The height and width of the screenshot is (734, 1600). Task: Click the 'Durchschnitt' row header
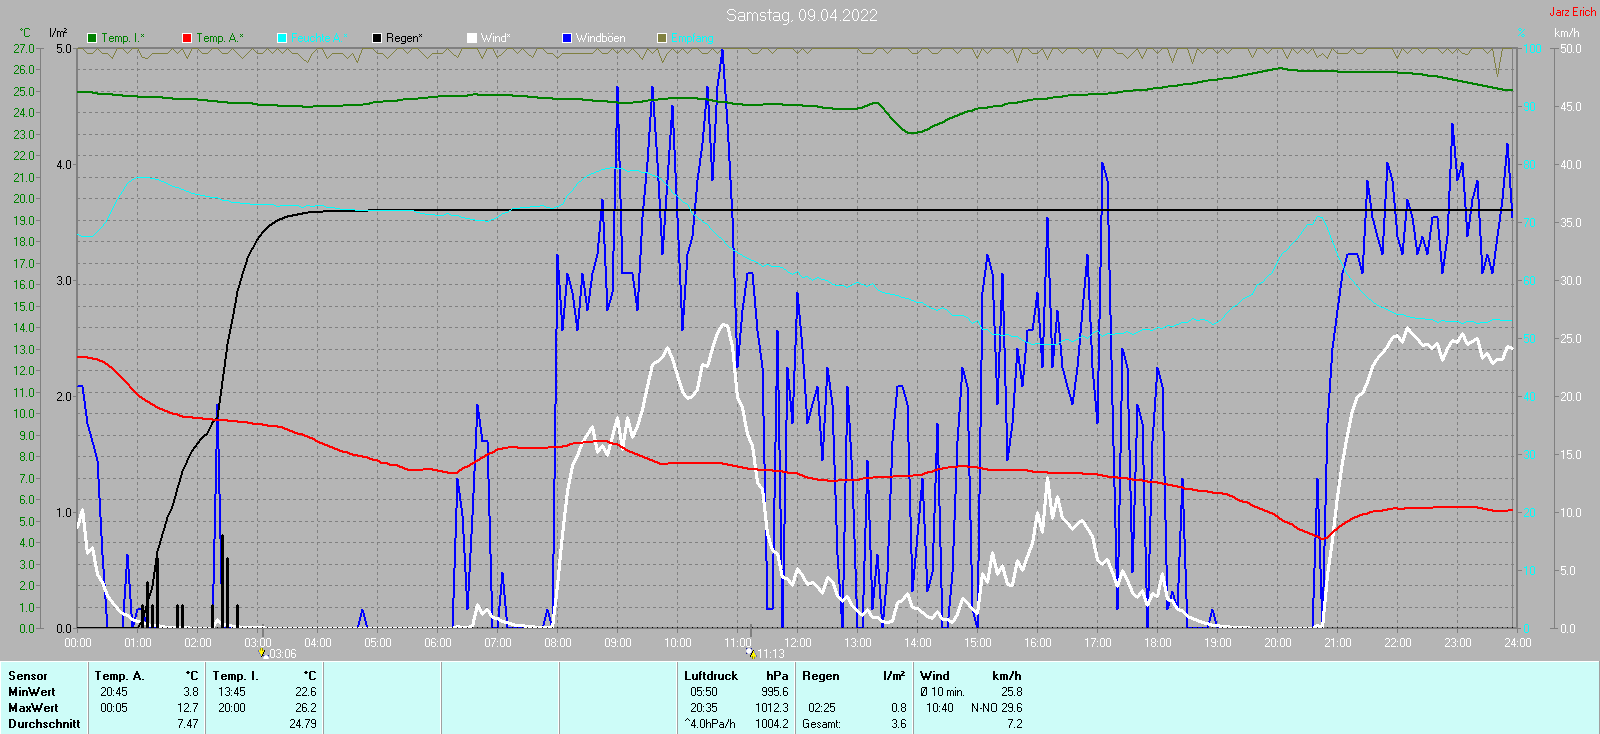(44, 724)
